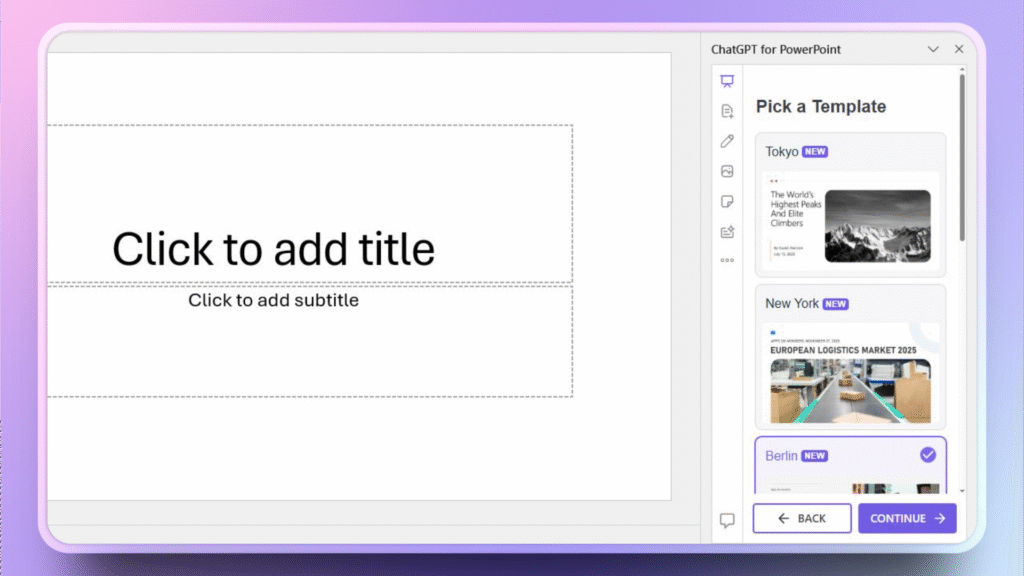Go back using the BACK button

click(801, 518)
